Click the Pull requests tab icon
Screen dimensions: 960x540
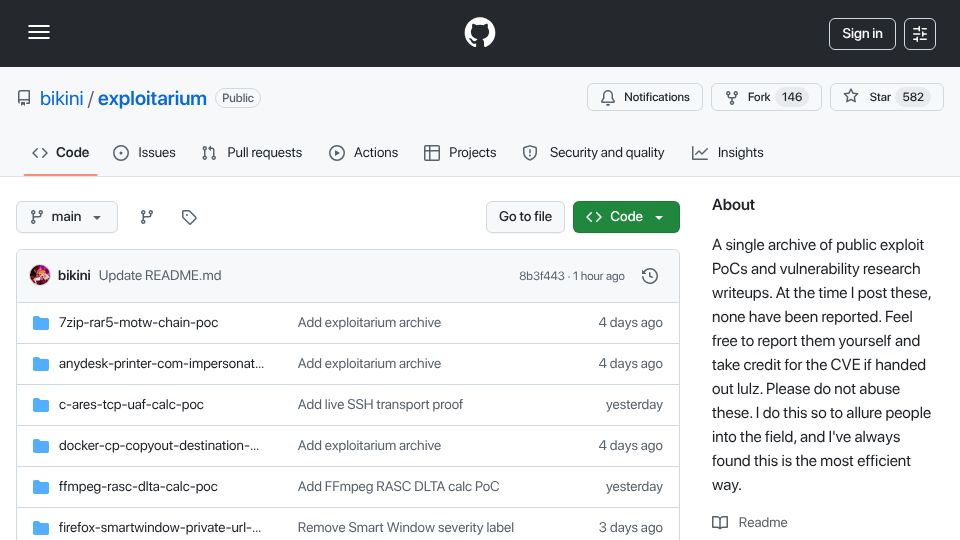coord(209,153)
